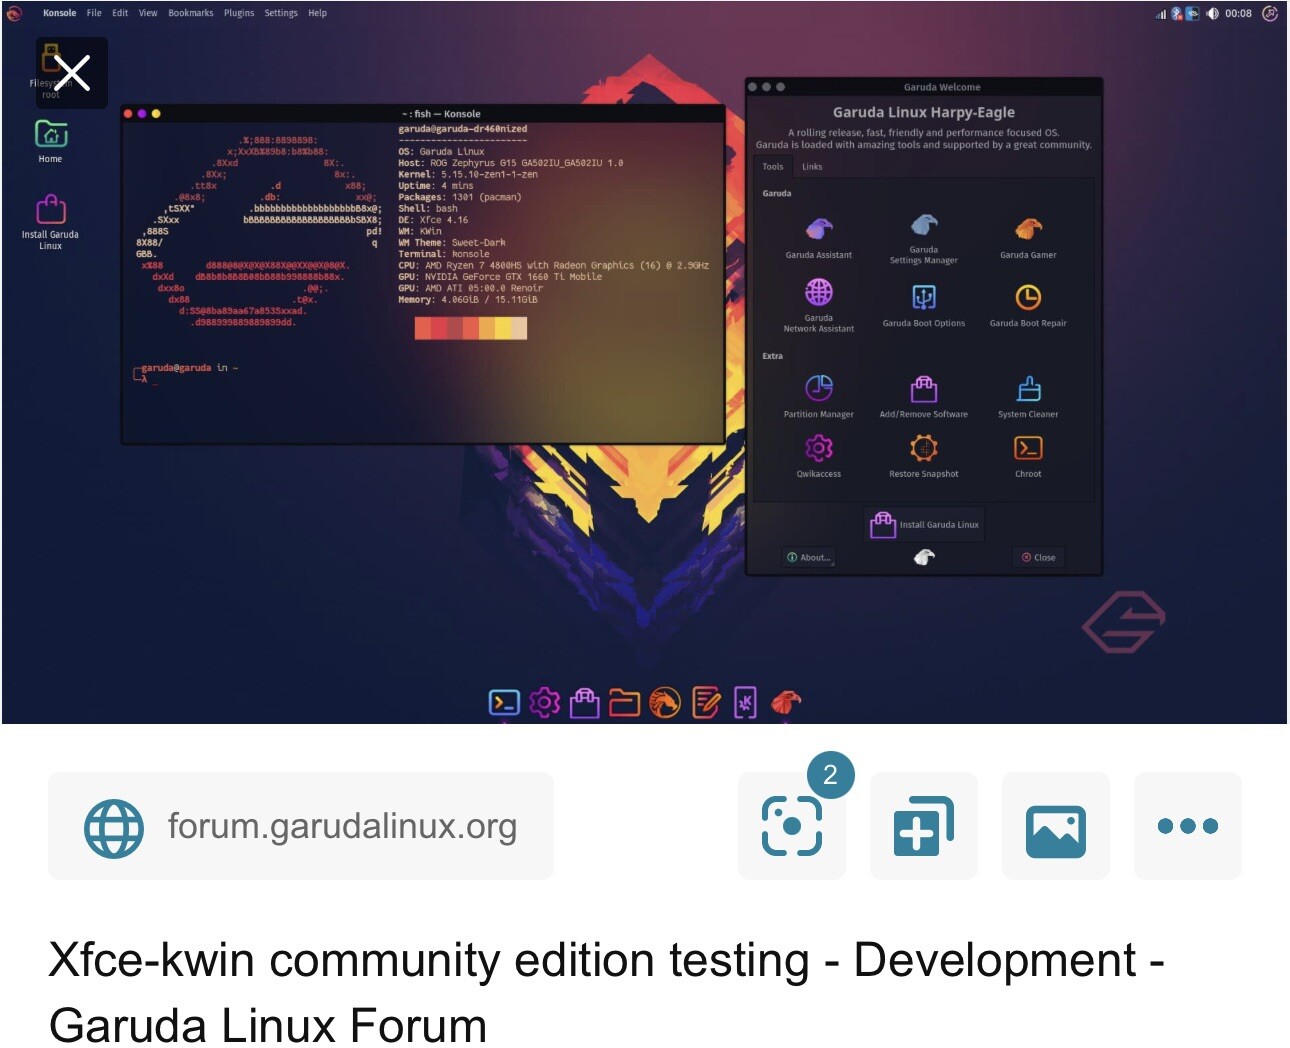
Task: Switch to the Tools tab in Garuda Welcome
Action: tap(773, 167)
